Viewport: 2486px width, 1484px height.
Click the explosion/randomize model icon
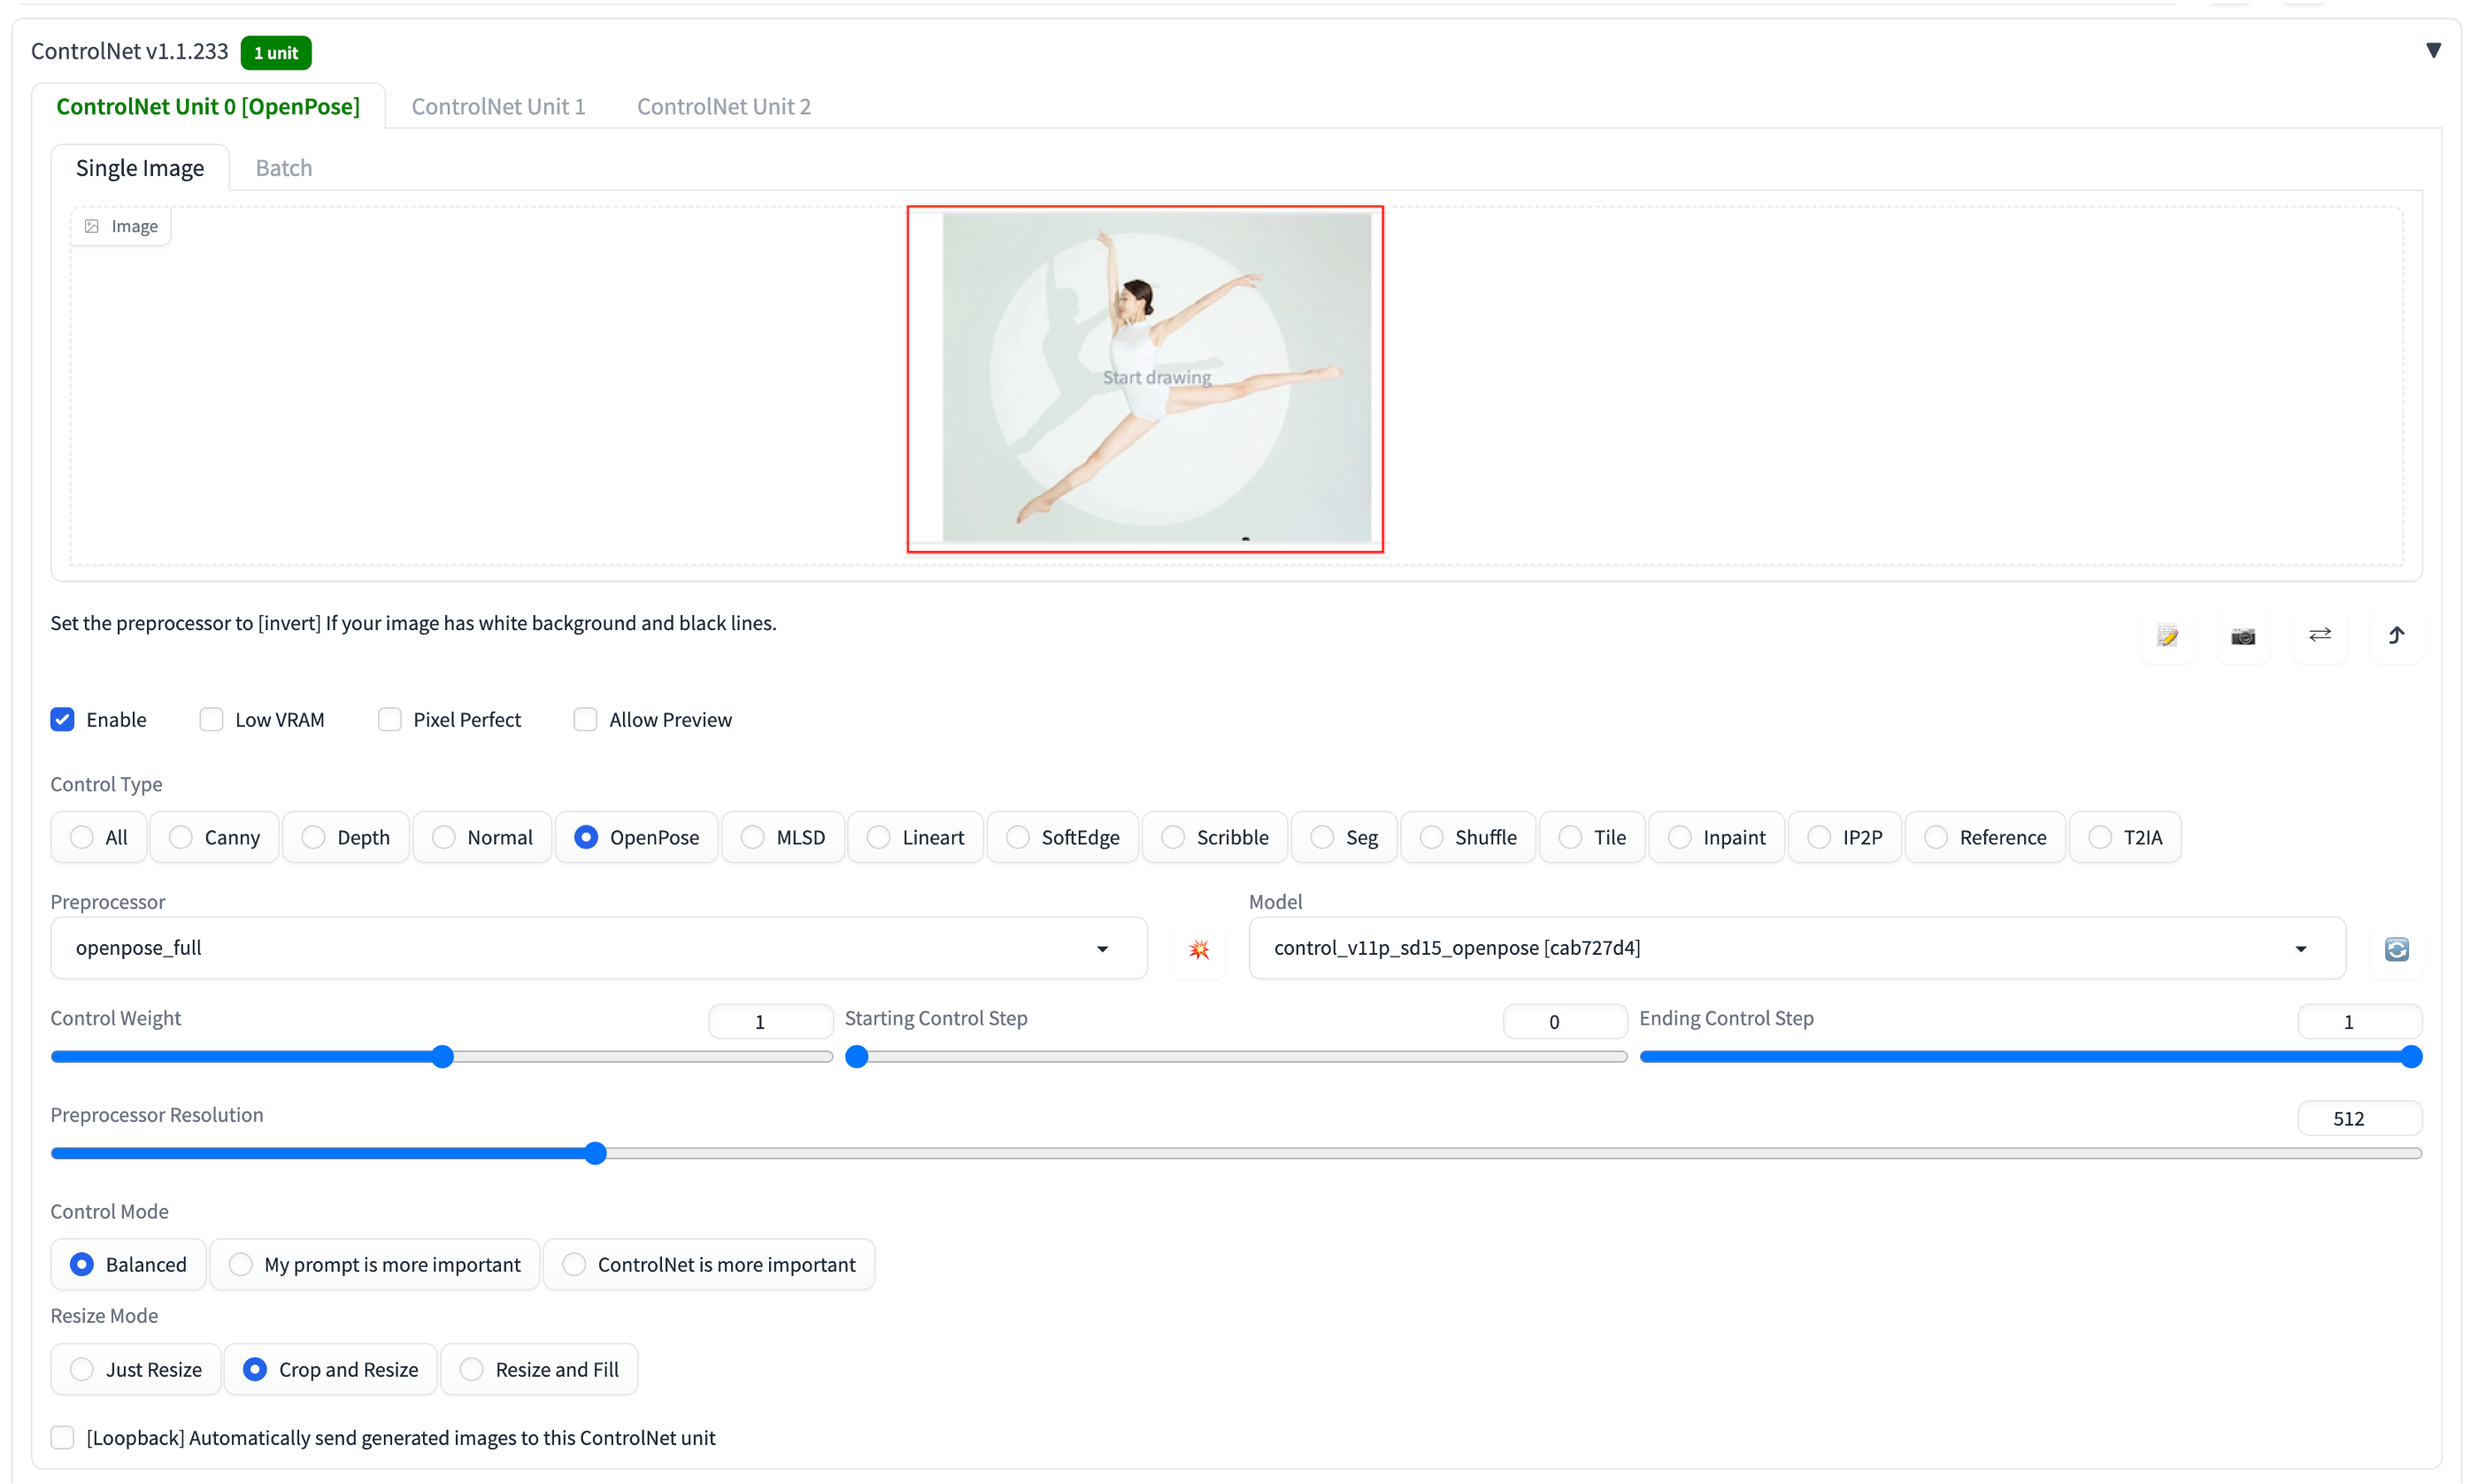click(1198, 949)
